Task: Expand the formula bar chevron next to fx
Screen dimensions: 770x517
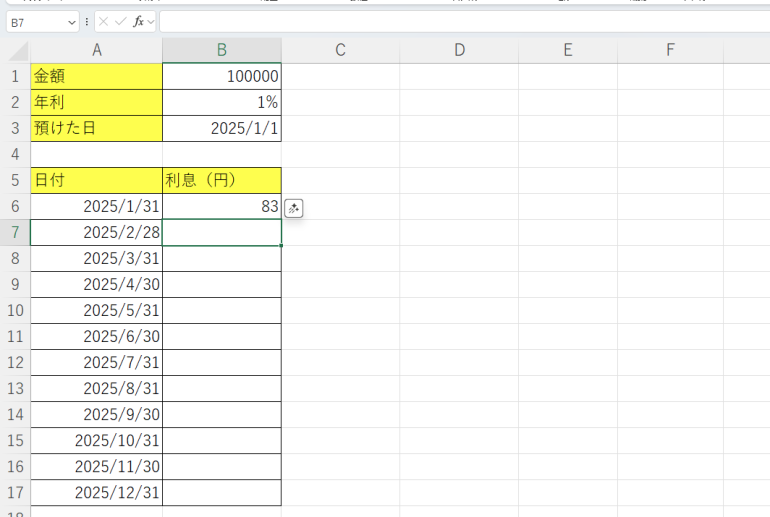Action: 151,21
